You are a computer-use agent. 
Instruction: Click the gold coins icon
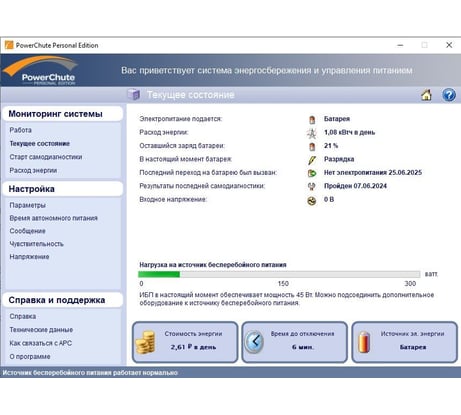point(146,342)
